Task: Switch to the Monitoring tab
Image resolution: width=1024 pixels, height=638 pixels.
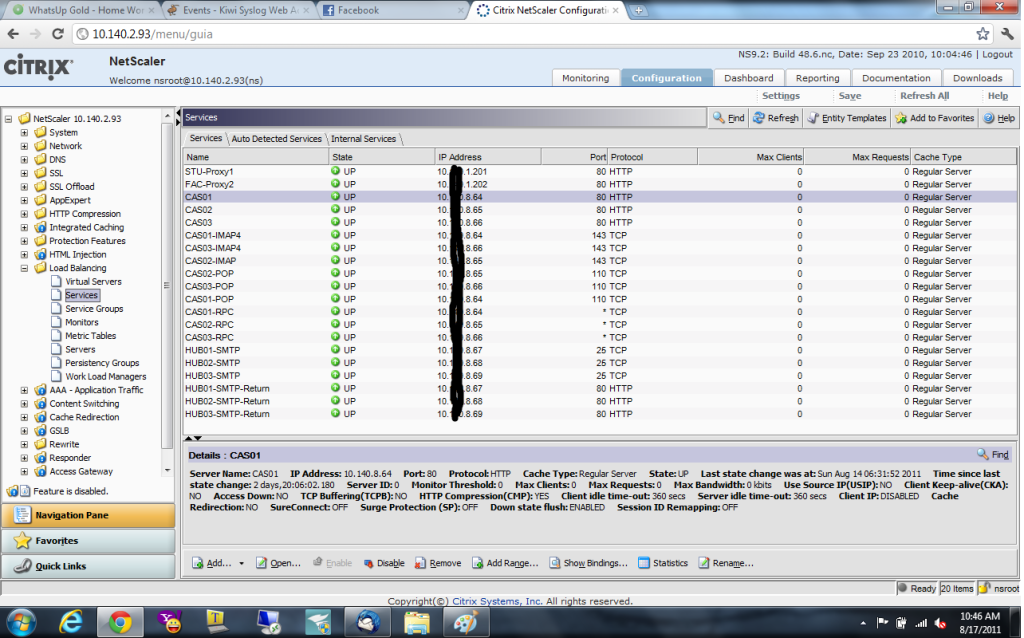Action: pyautogui.click(x=586, y=78)
